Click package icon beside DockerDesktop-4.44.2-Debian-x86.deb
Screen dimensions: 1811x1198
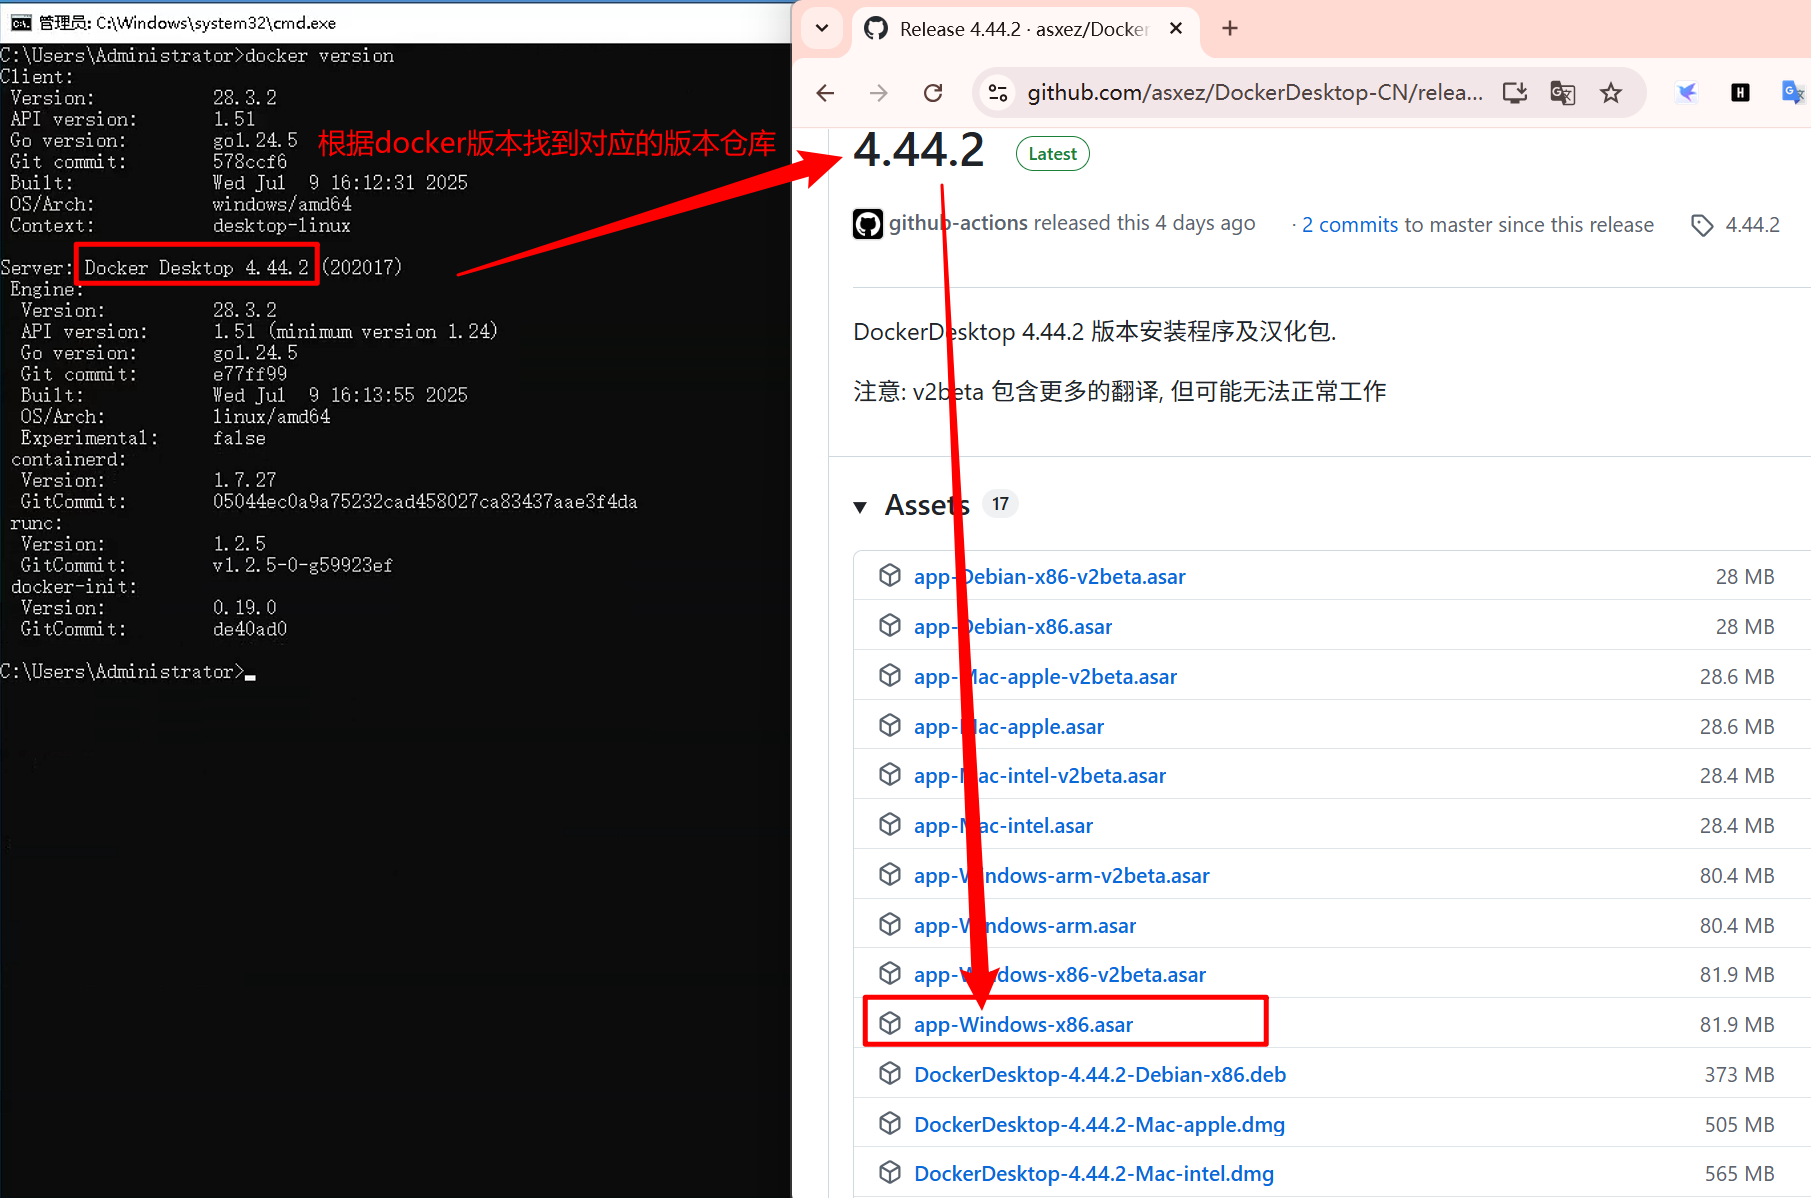pos(890,1073)
